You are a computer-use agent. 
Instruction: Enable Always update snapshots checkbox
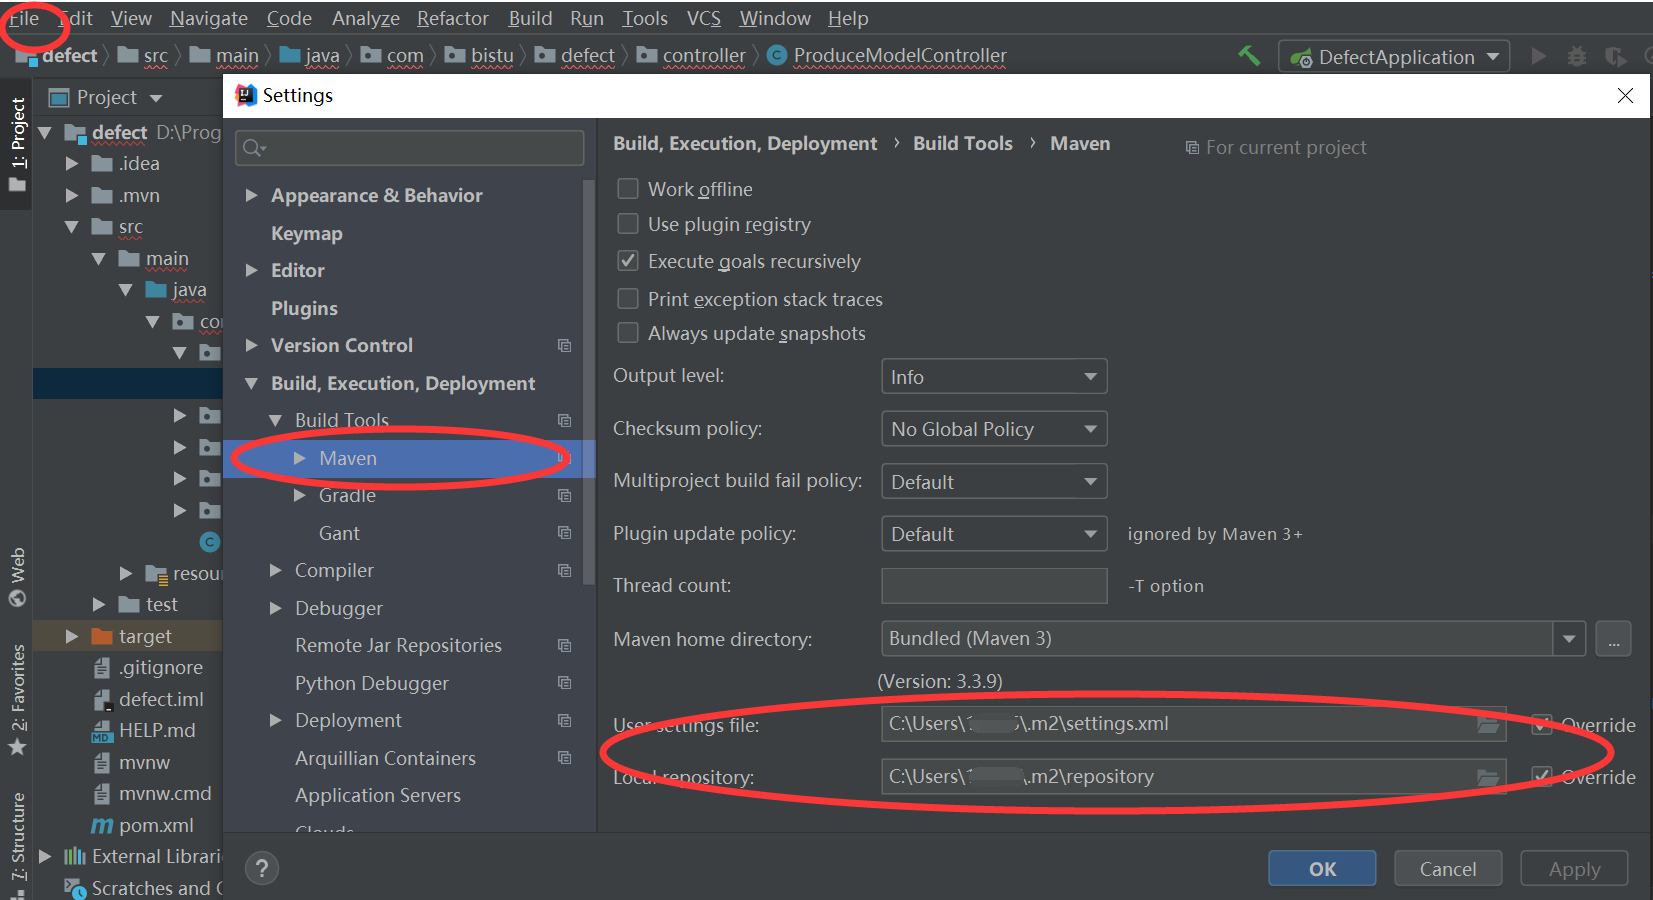click(x=628, y=332)
